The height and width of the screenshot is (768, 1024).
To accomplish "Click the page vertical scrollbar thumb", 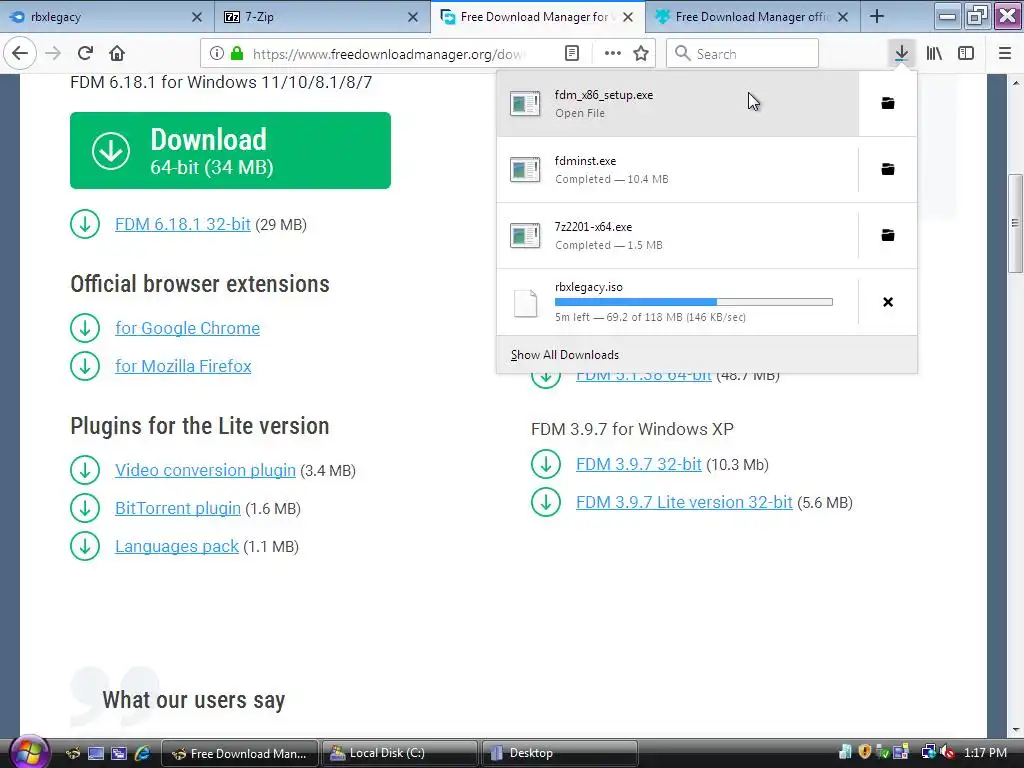I will click(1015, 223).
